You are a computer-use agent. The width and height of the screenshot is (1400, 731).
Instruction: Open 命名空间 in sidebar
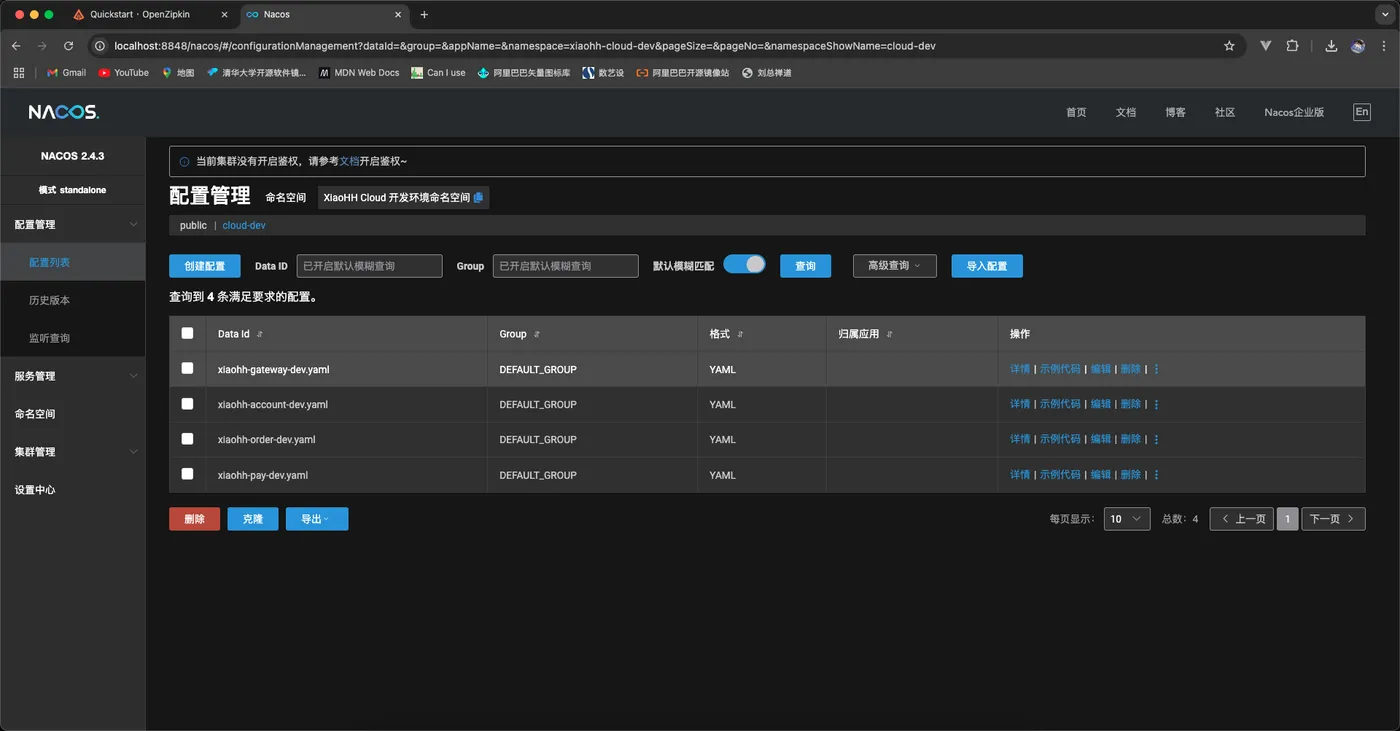pyautogui.click(x=72, y=414)
